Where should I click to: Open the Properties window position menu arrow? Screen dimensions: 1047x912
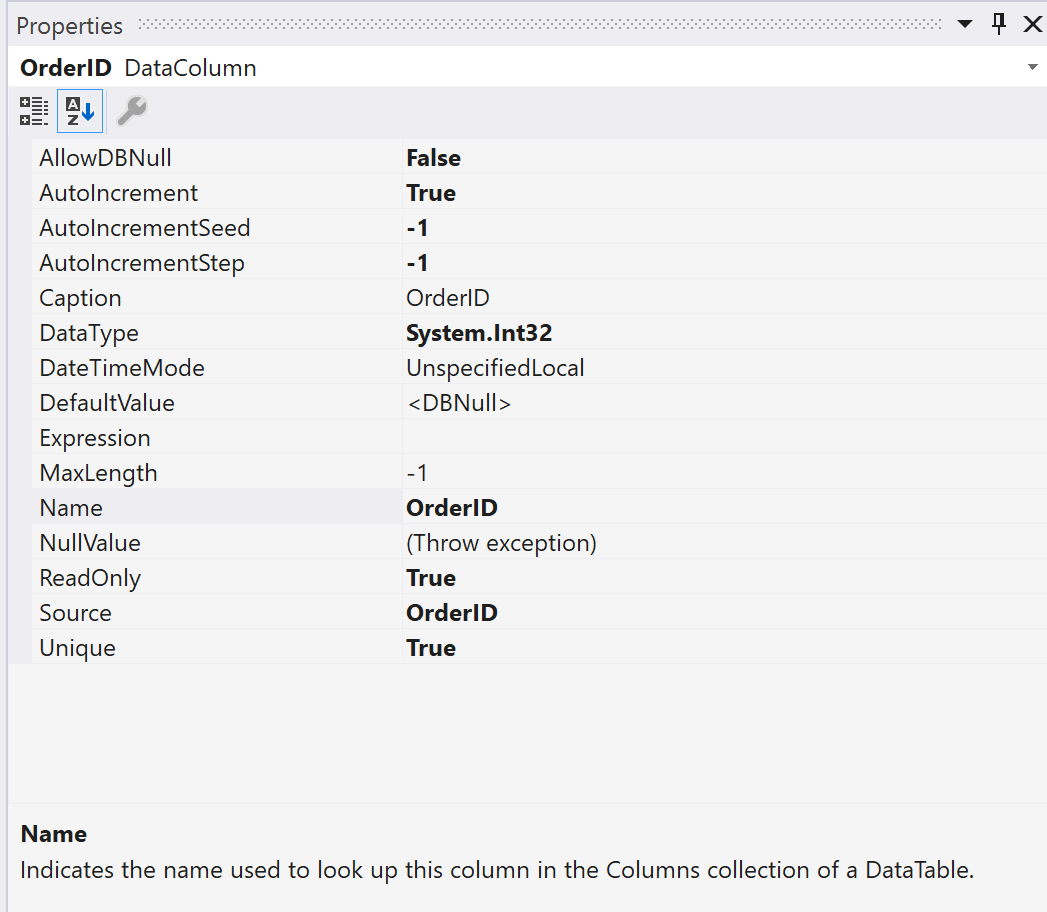coord(963,23)
